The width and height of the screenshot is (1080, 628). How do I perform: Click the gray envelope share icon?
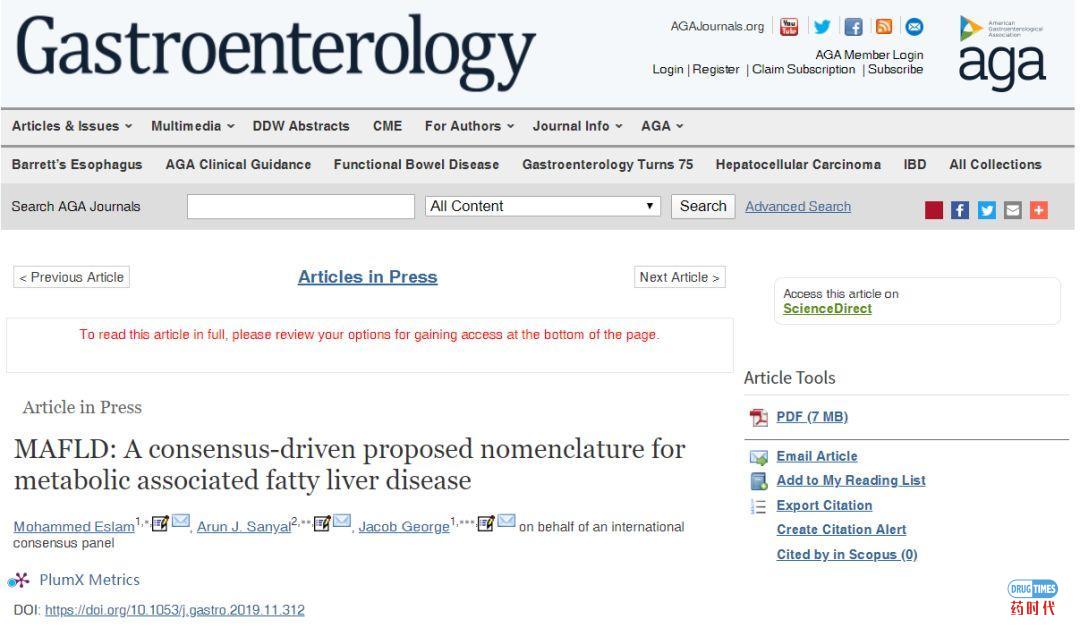tap(1012, 210)
